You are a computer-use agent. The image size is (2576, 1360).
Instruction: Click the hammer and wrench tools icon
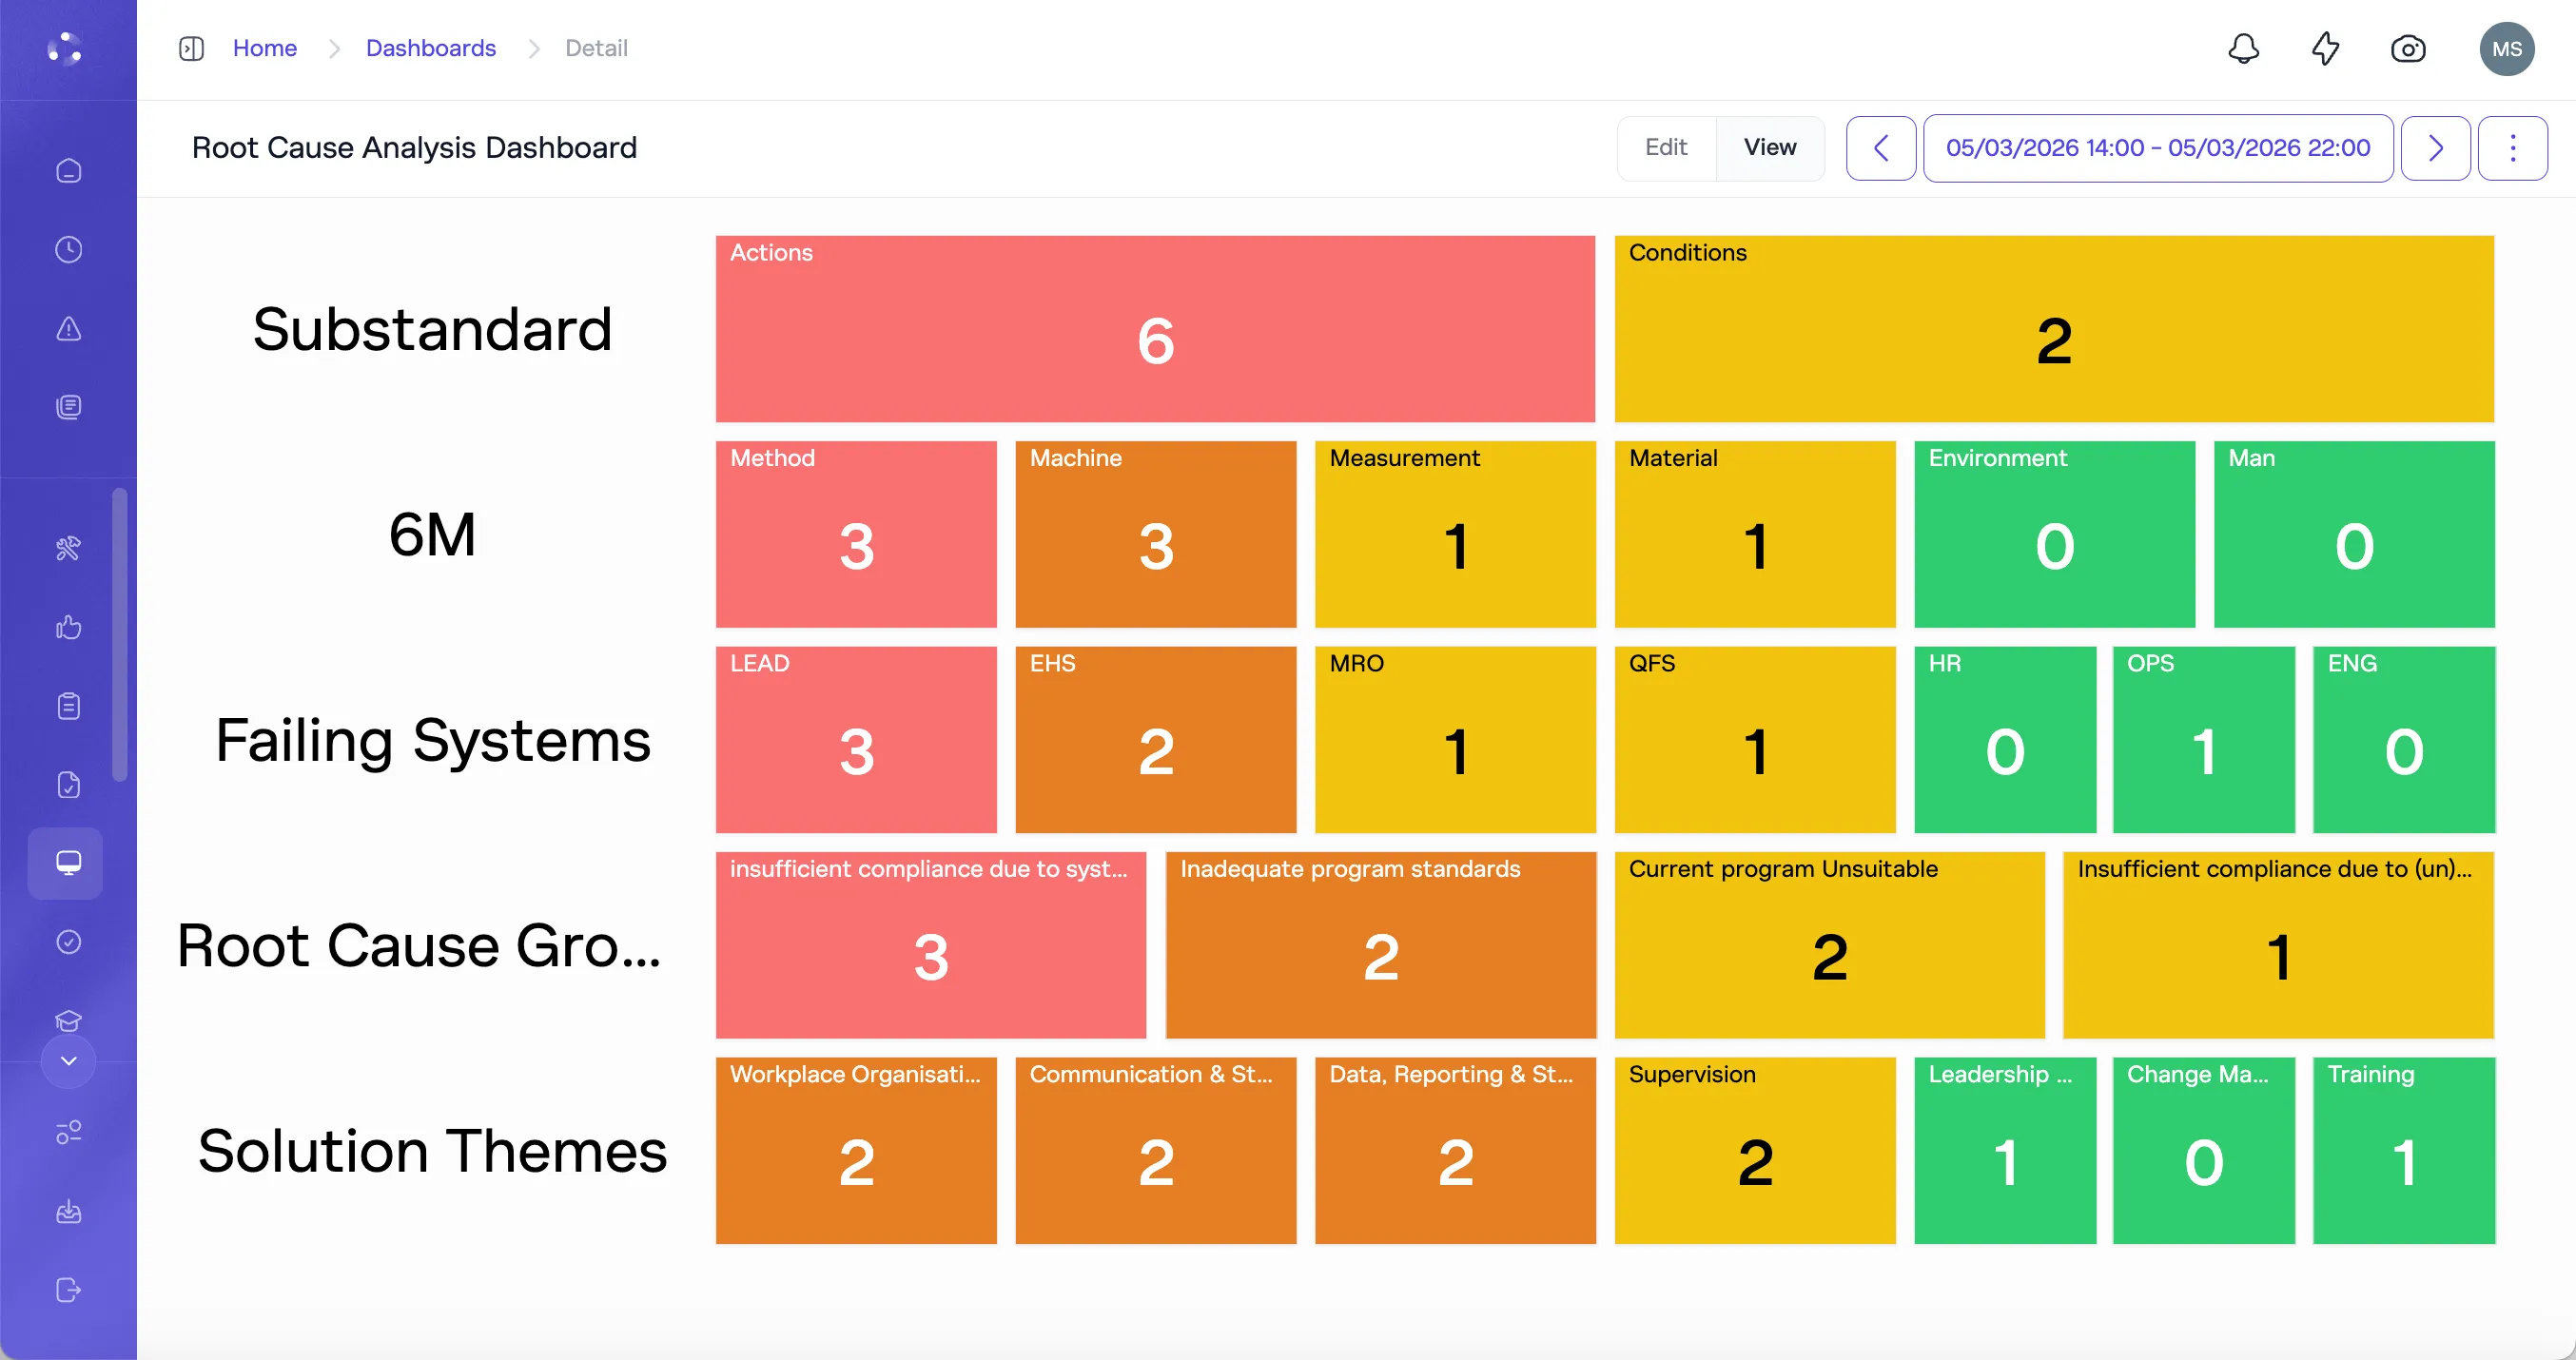(67, 548)
